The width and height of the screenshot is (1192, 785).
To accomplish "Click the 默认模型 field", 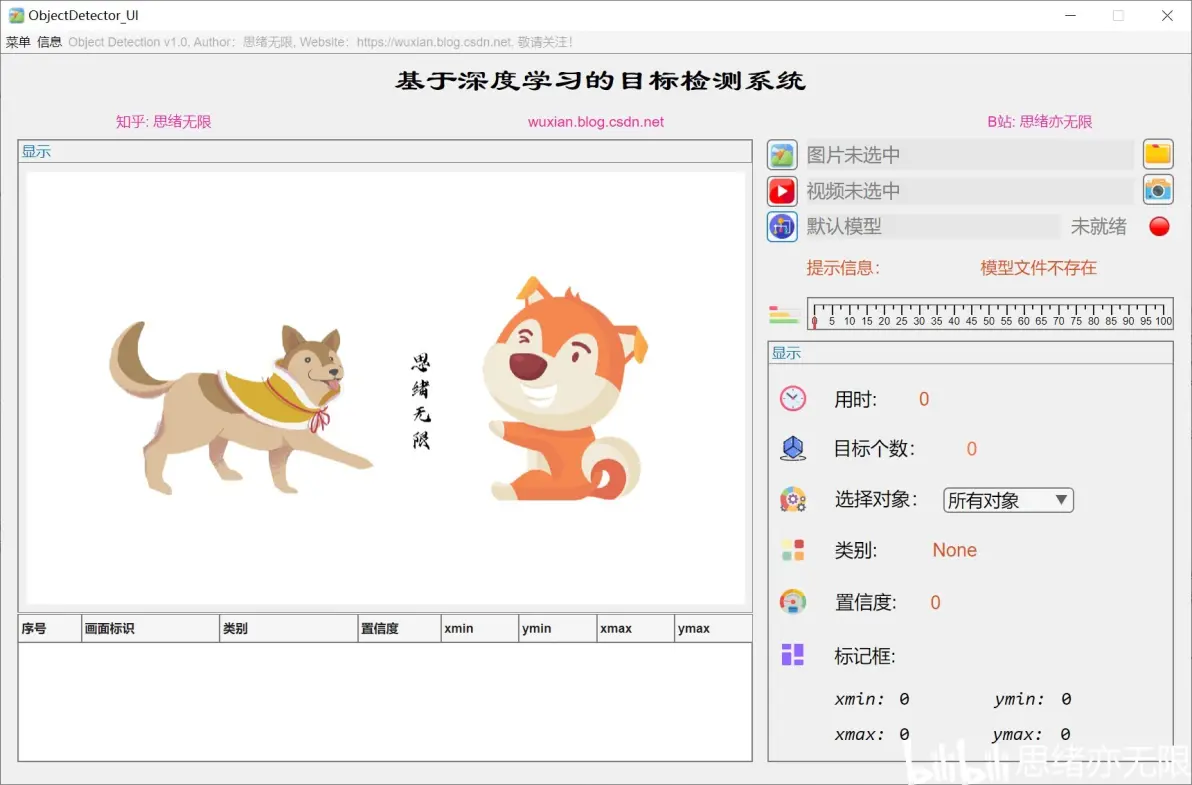I will [932, 226].
